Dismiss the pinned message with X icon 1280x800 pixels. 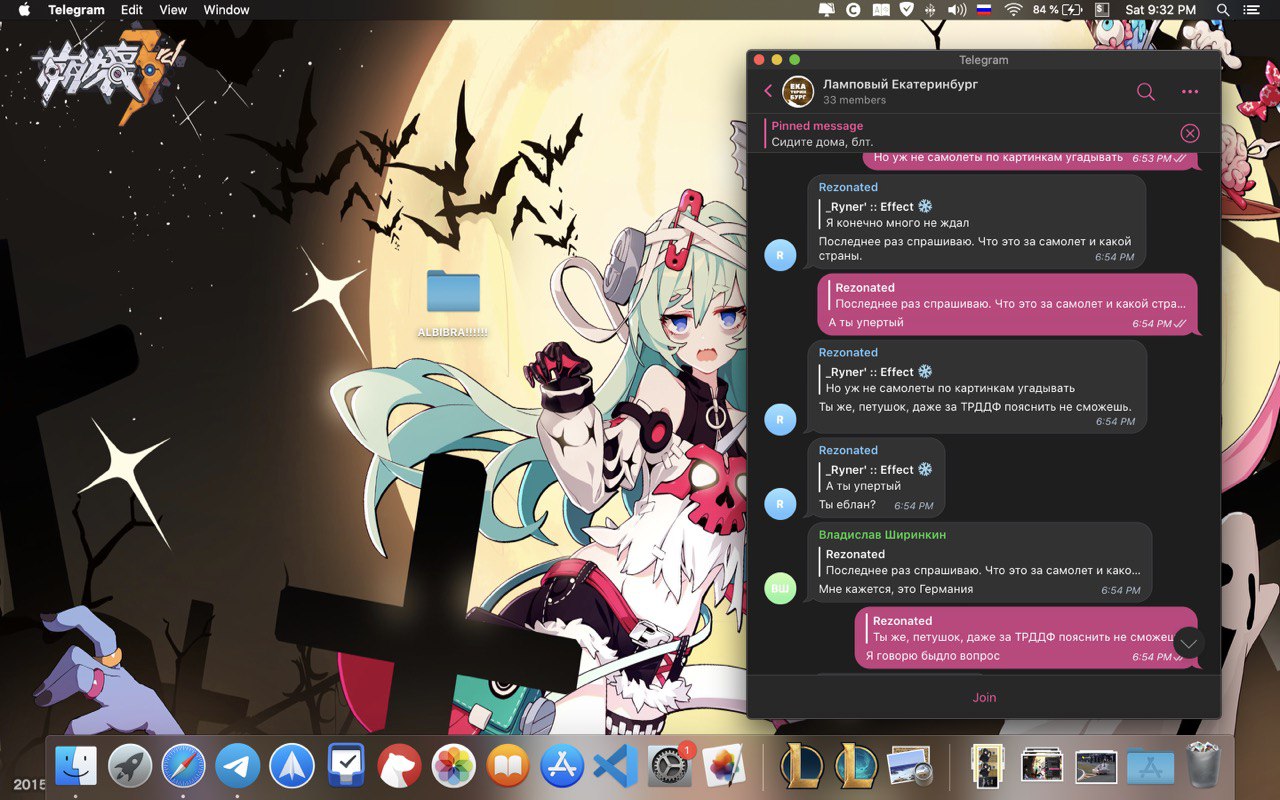(x=1190, y=133)
